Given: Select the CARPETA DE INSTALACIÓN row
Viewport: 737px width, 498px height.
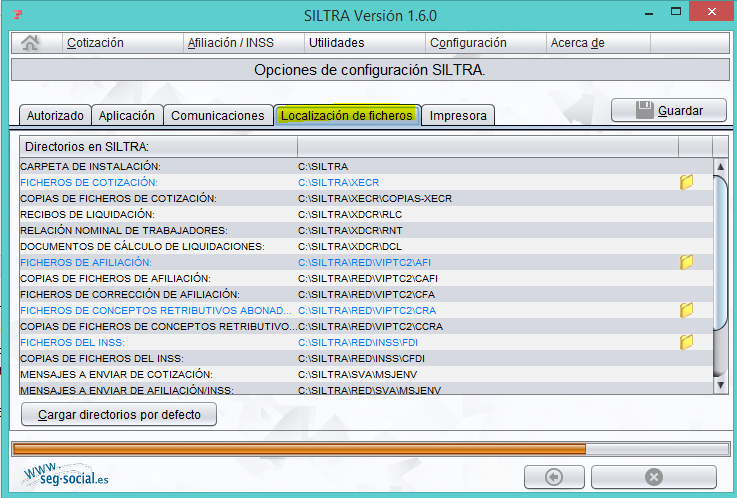Looking at the screenshot, I should point(366,166).
